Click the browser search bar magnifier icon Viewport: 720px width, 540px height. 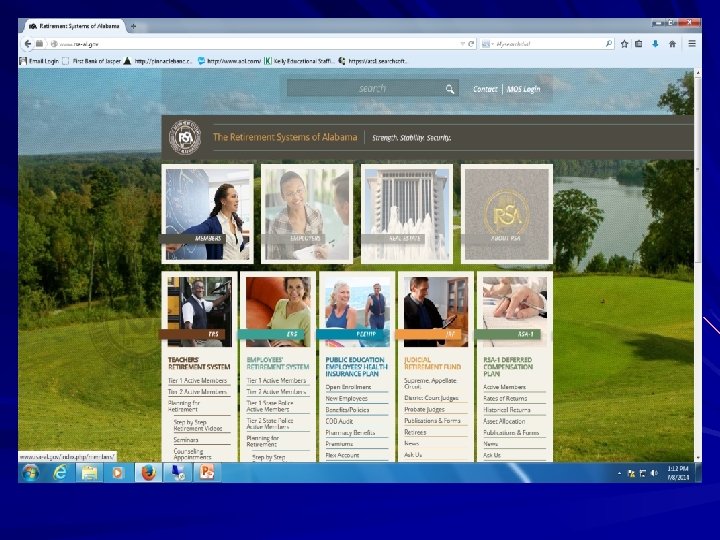608,44
